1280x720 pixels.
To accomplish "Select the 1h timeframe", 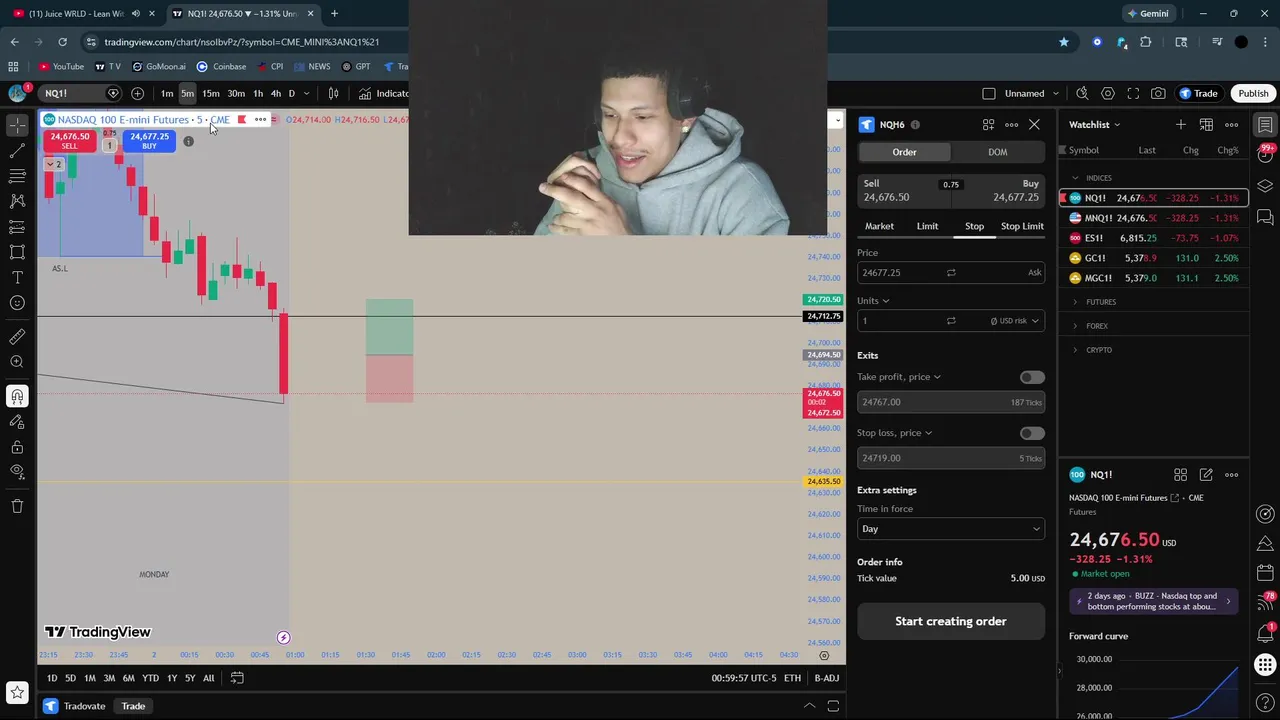I will pos(258,93).
